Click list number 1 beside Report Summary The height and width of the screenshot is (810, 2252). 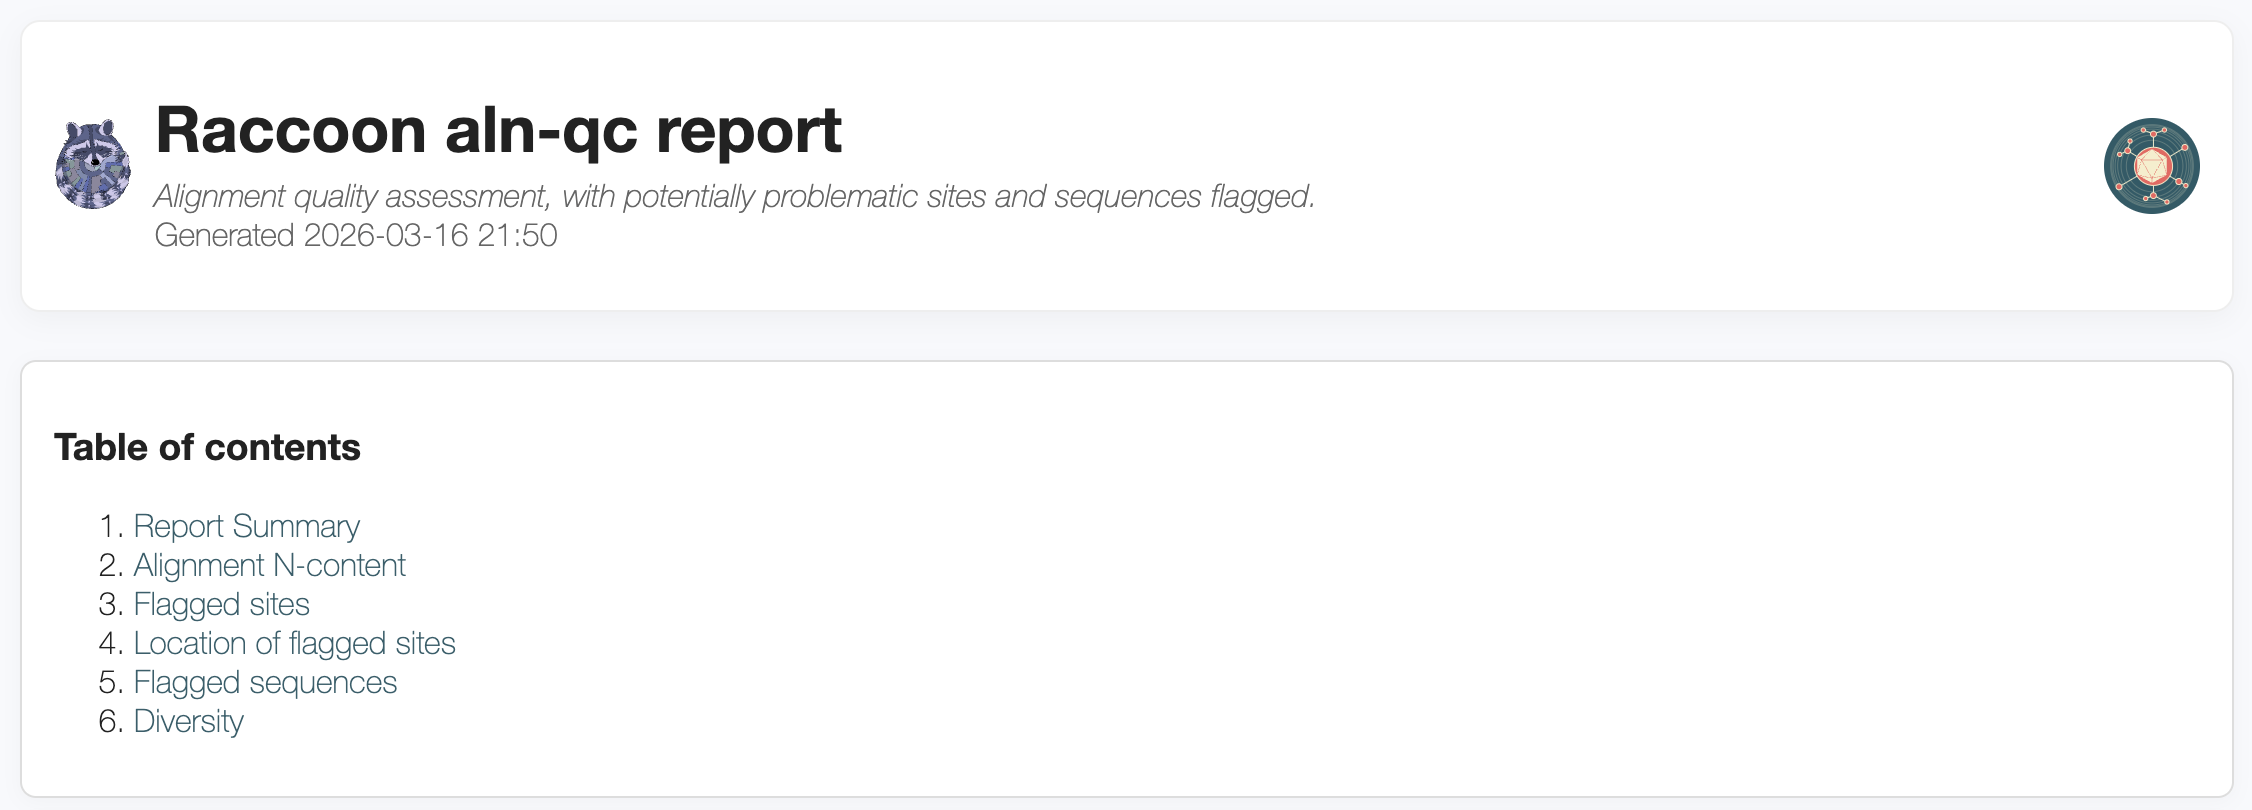click(x=110, y=526)
